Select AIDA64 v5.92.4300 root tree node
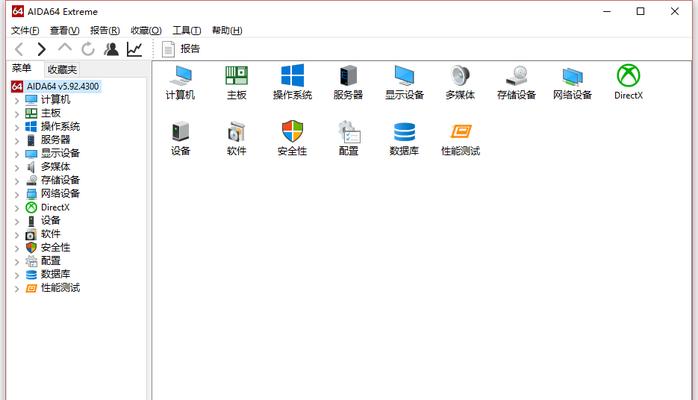Image resolution: width=698 pixels, height=400 pixels. [x=63, y=86]
